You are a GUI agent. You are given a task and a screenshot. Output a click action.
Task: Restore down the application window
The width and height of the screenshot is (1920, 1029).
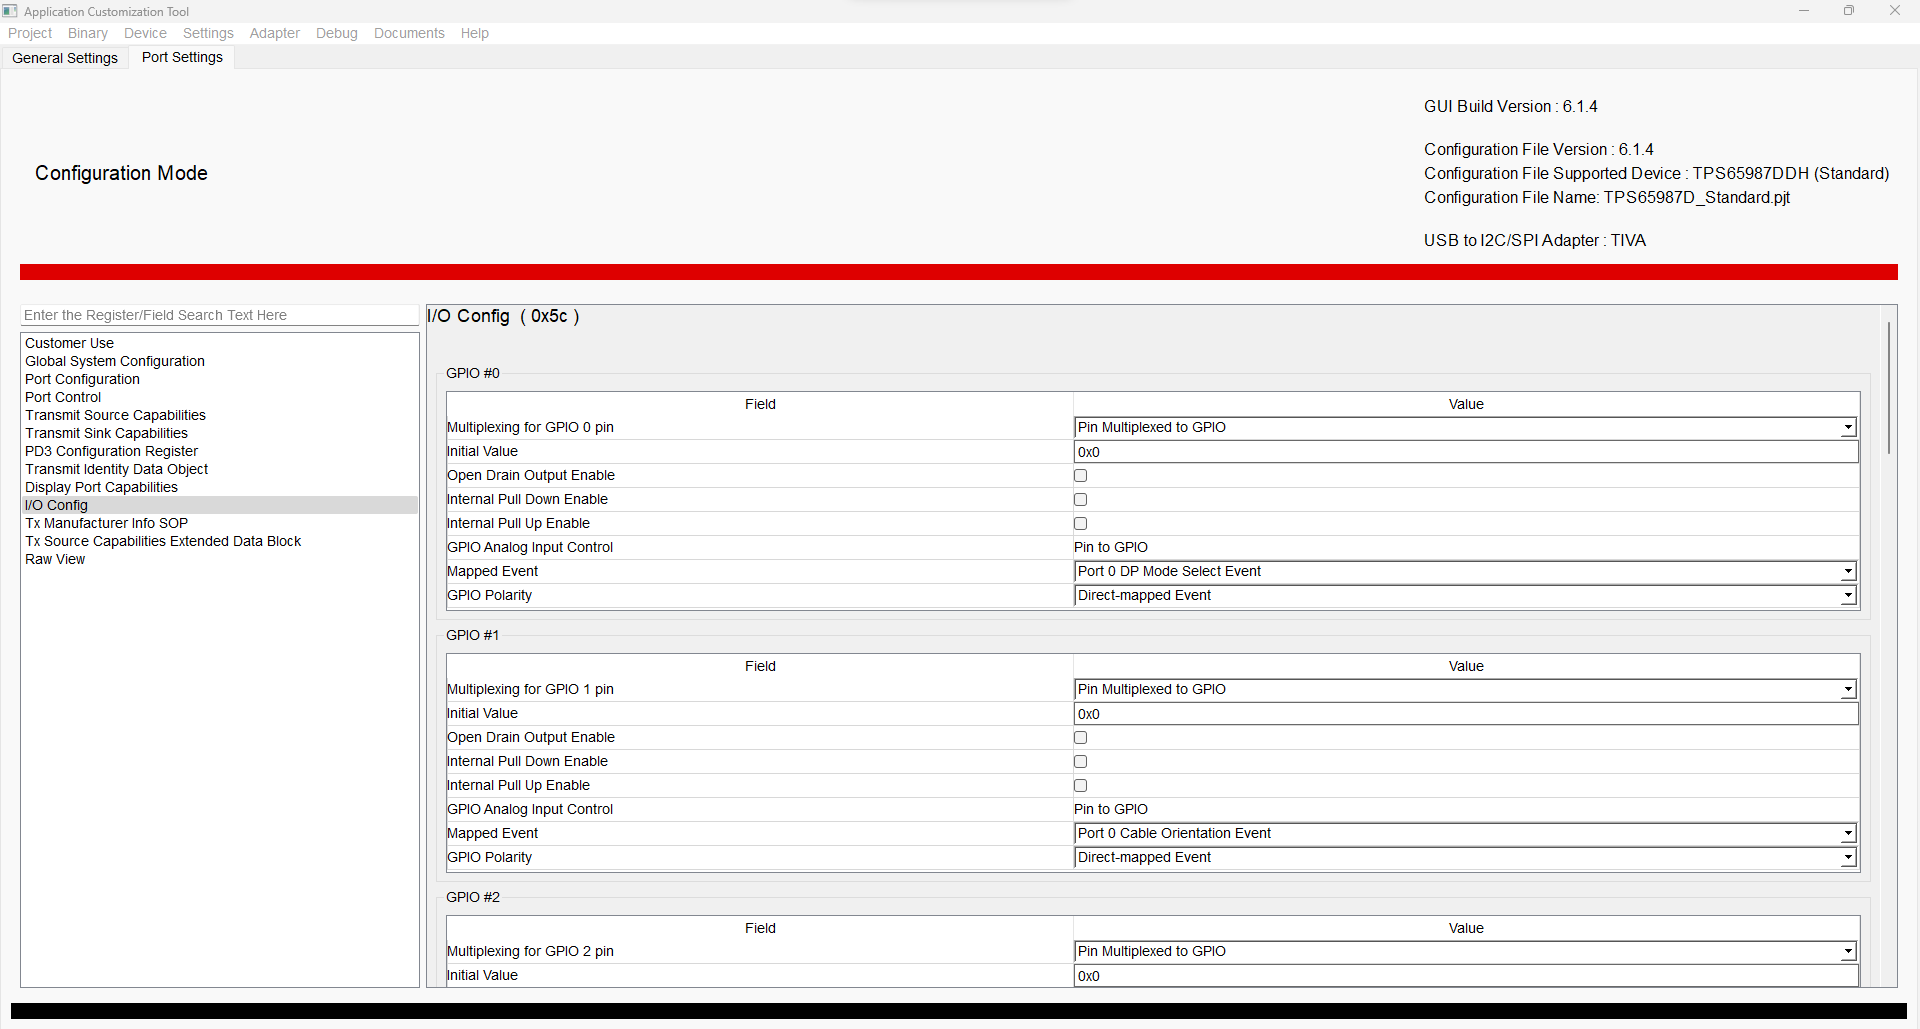point(1849,11)
